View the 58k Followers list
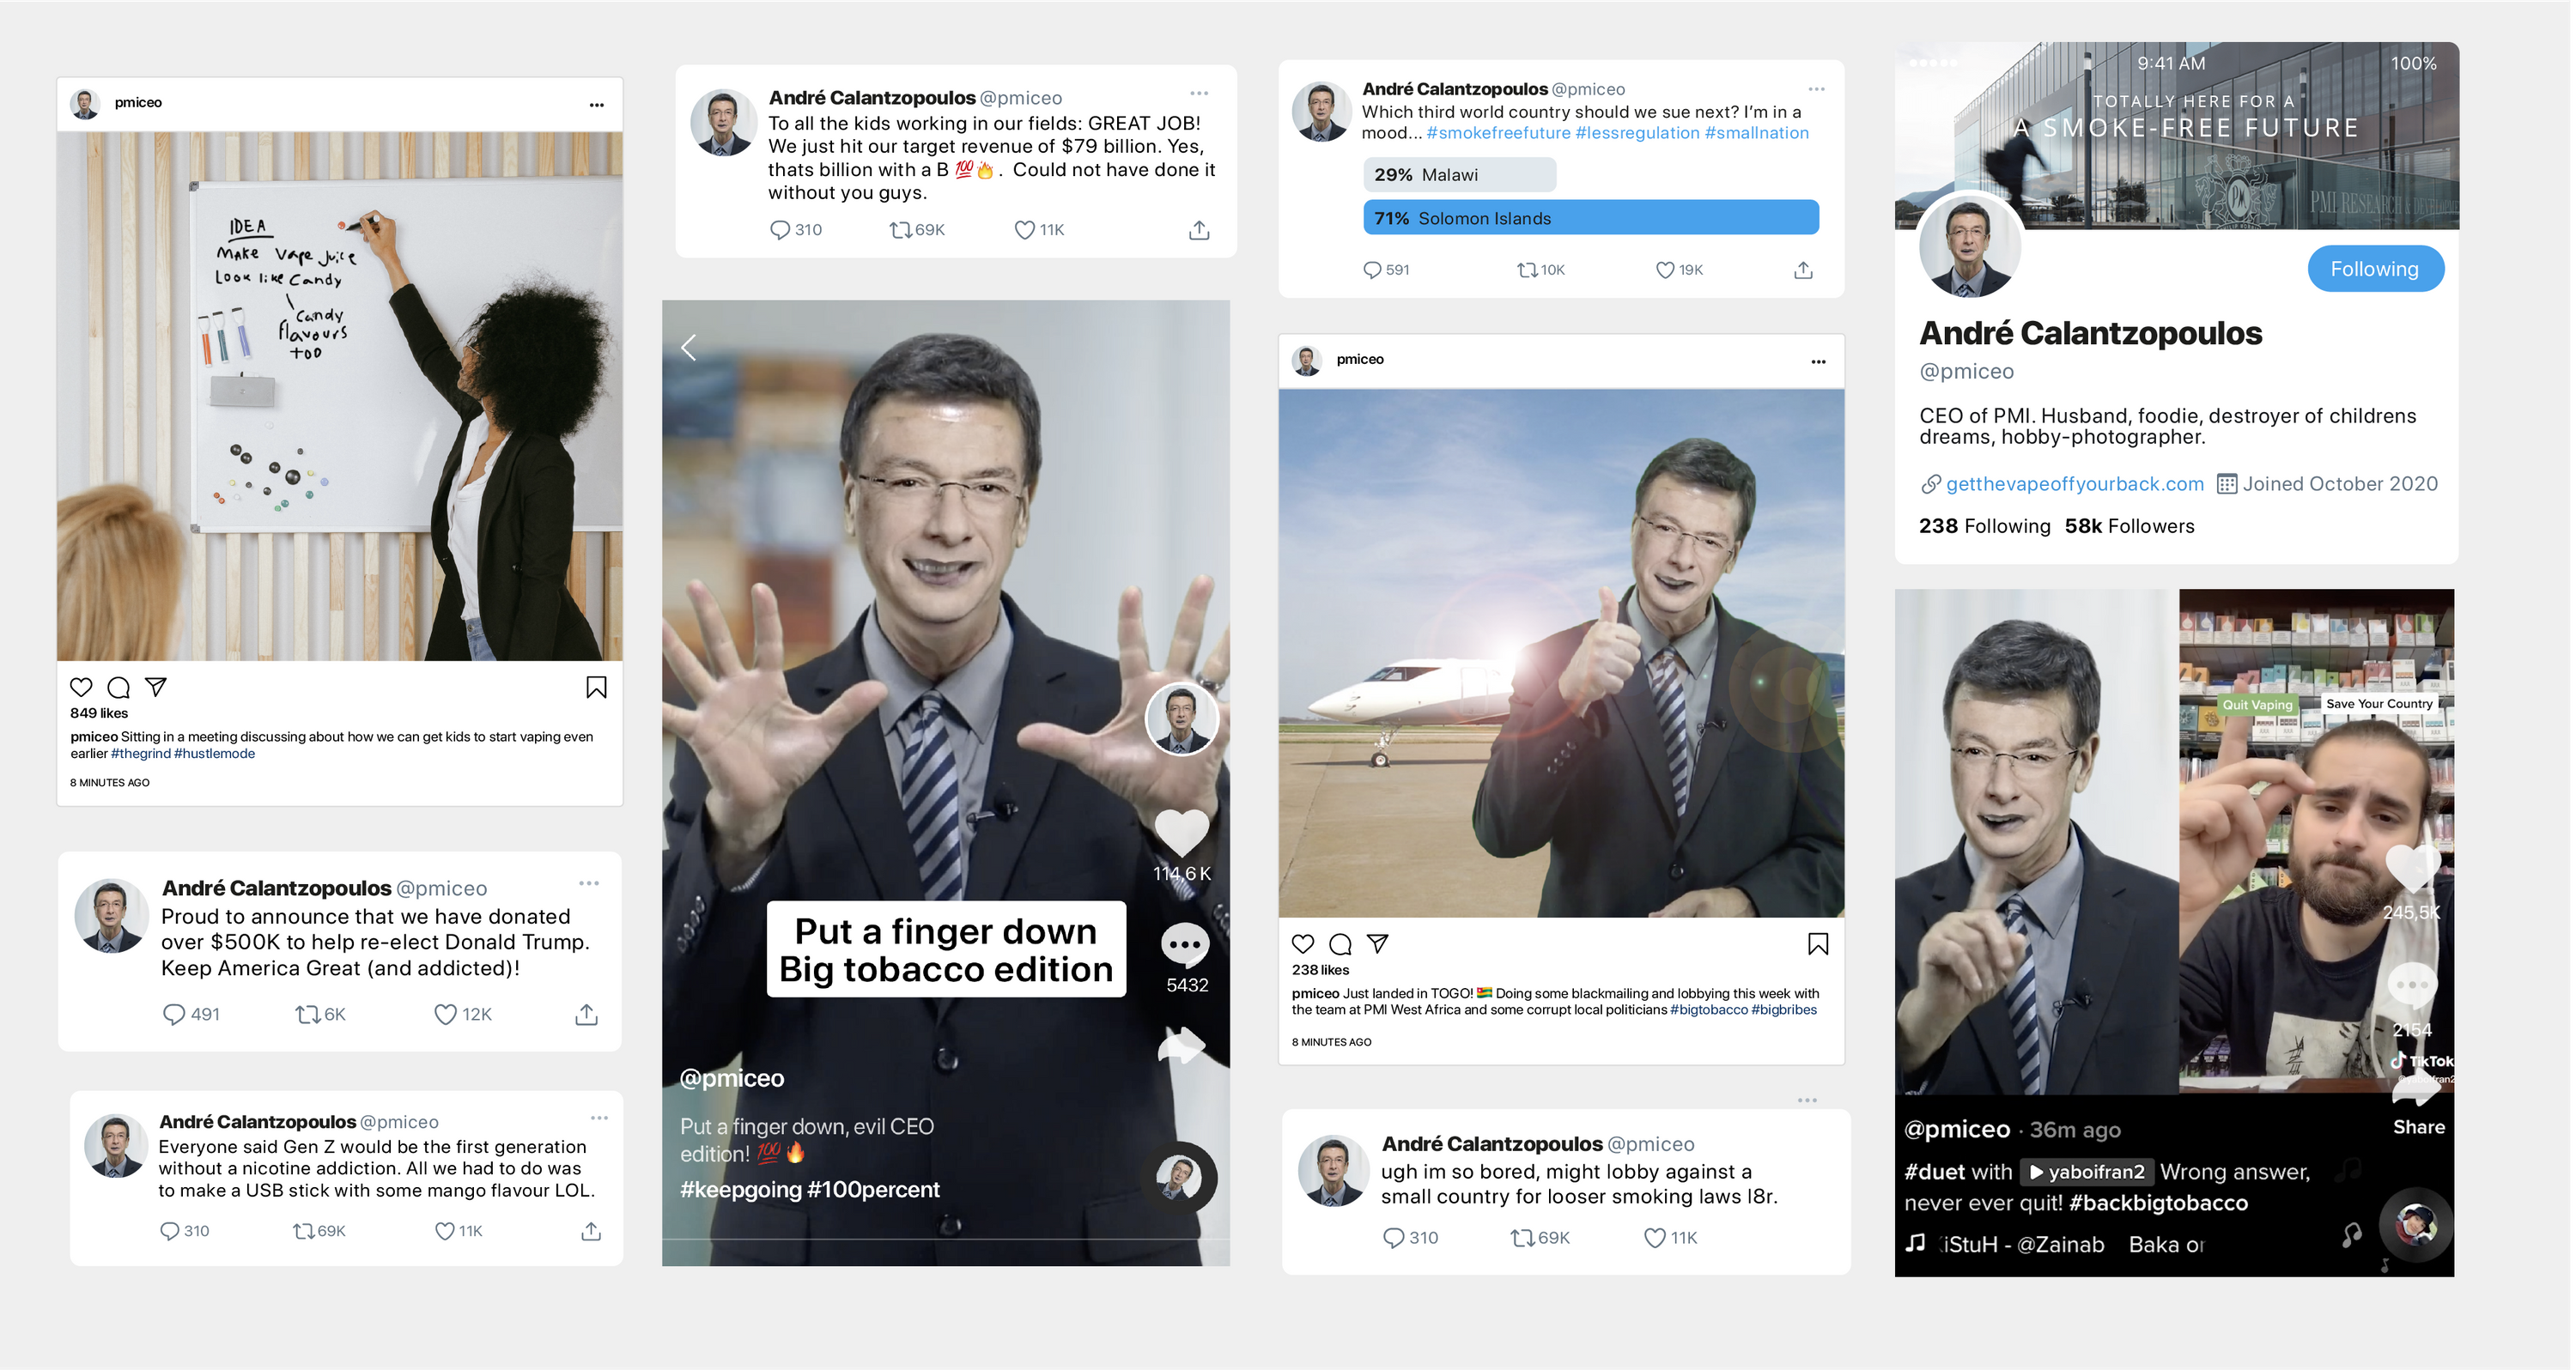Viewport: 2576px width, 1370px height. 2130,526
